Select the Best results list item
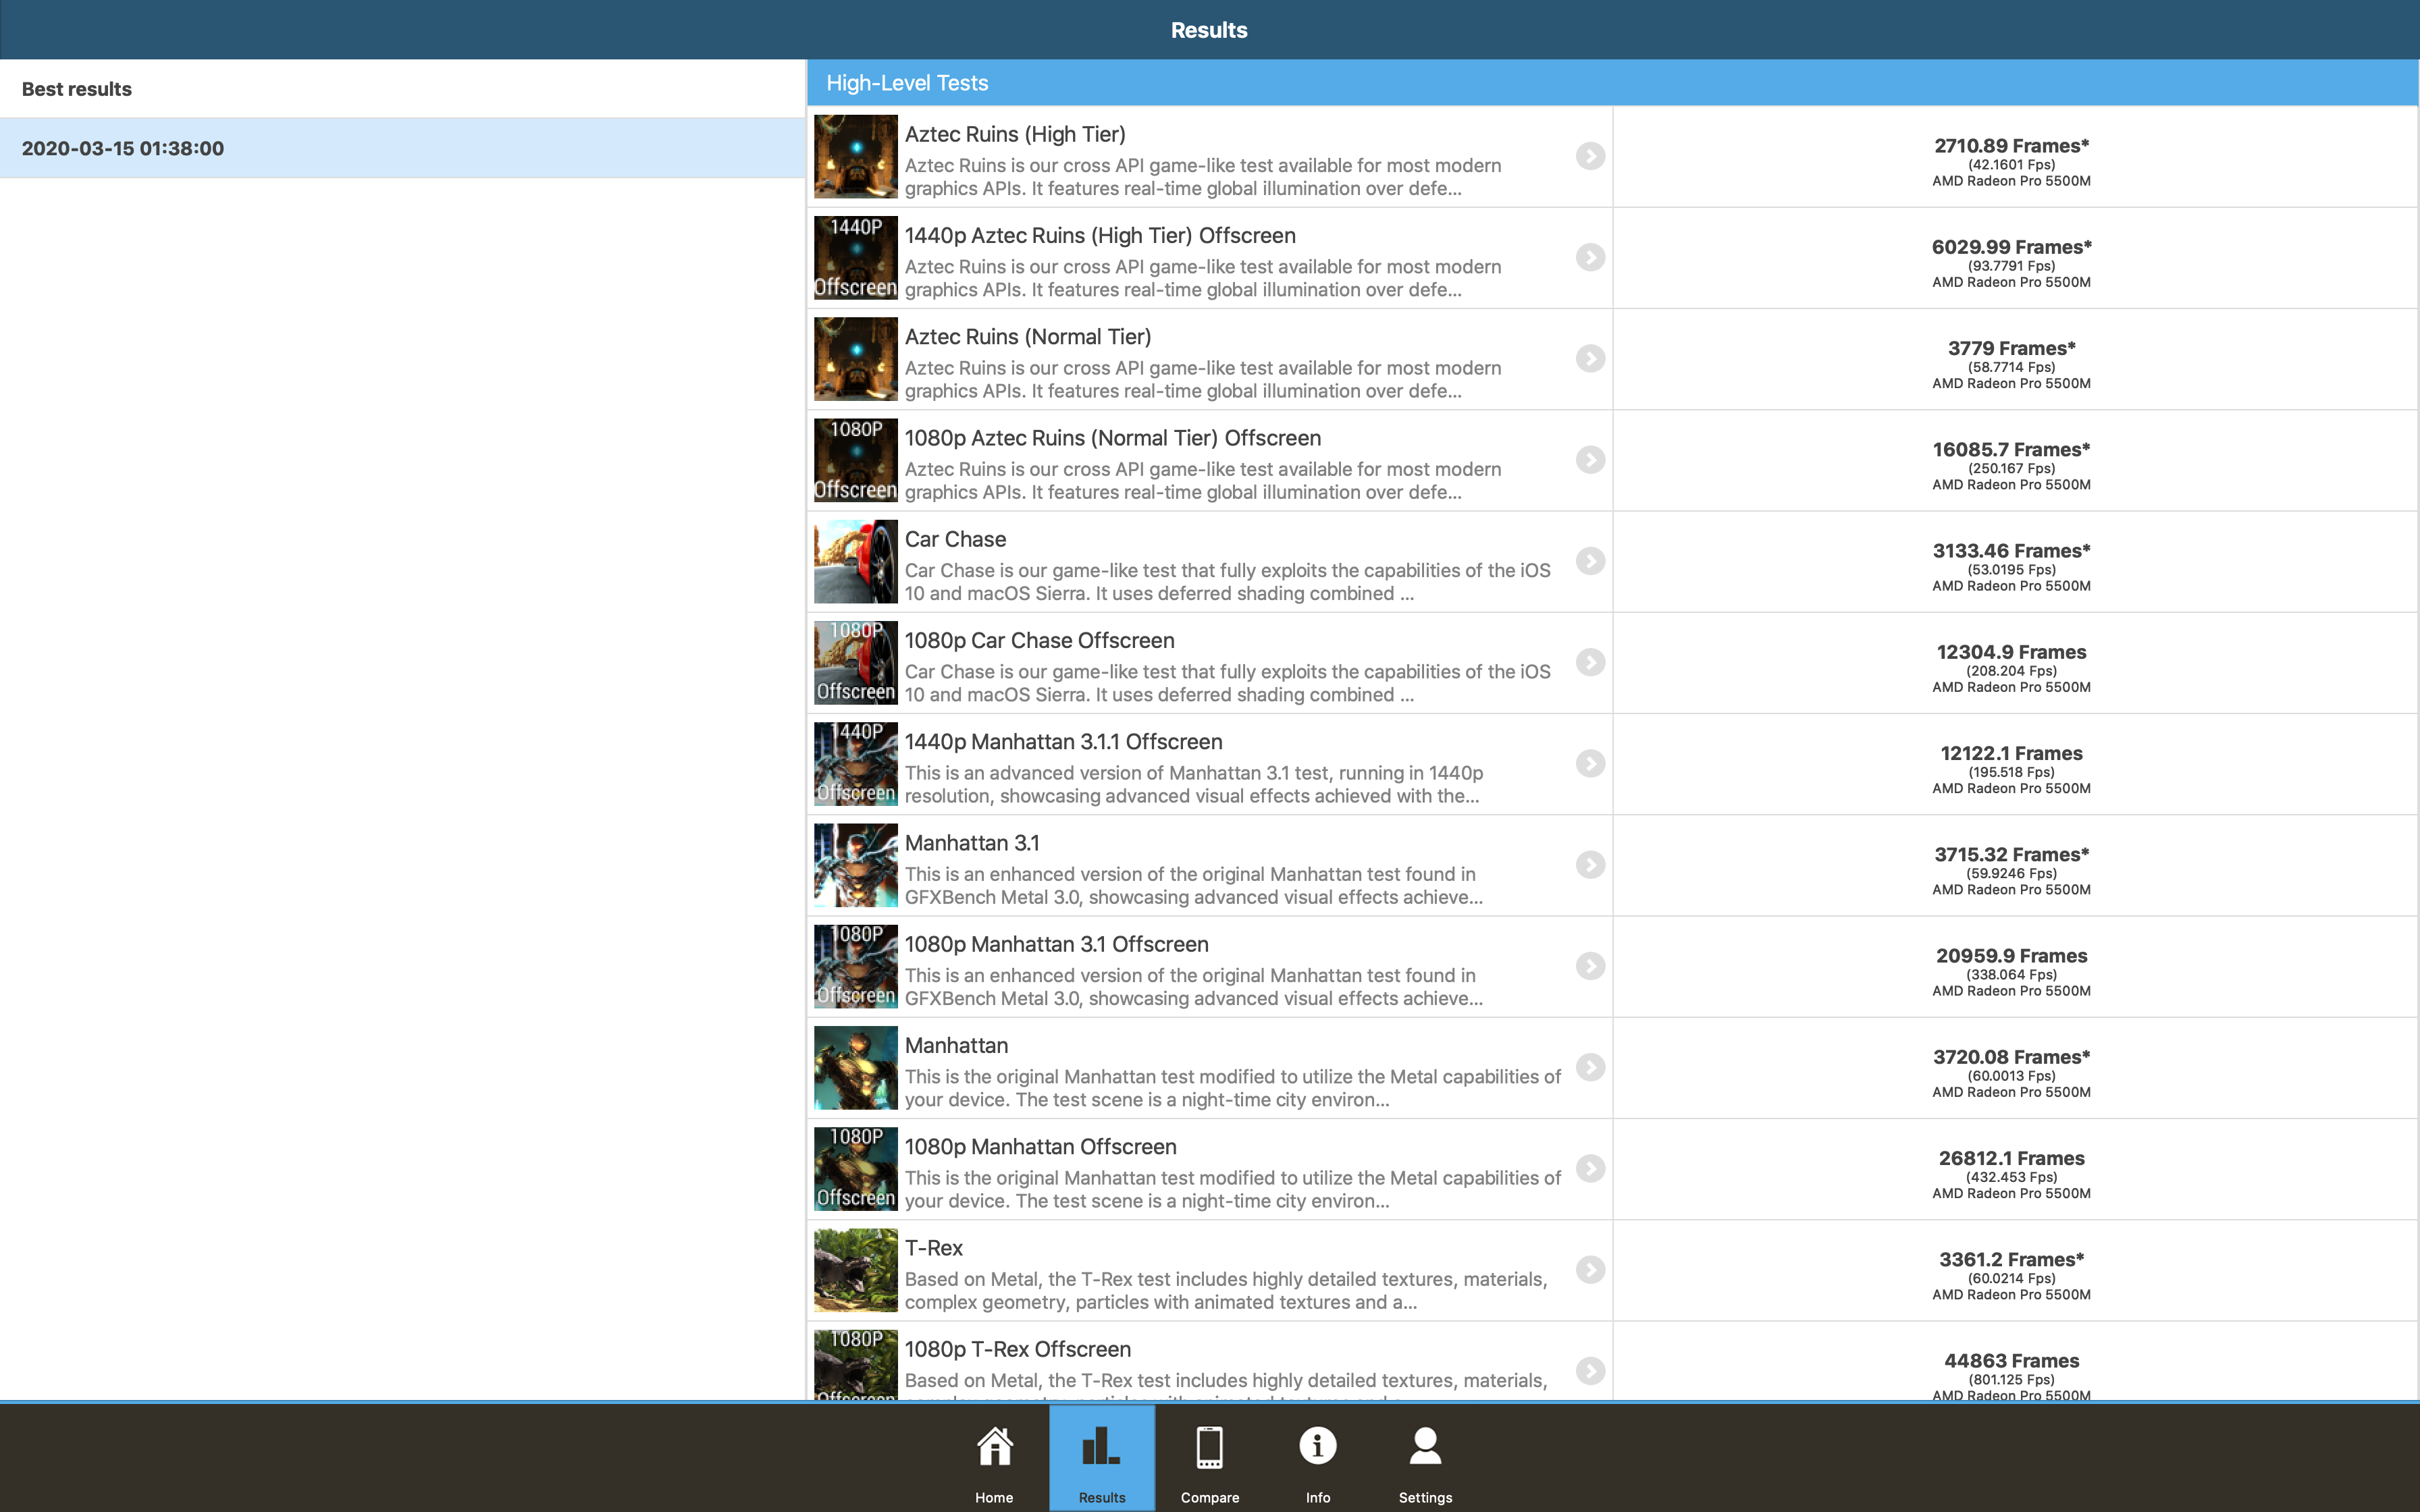Image resolution: width=2420 pixels, height=1512 pixels. 402,89
